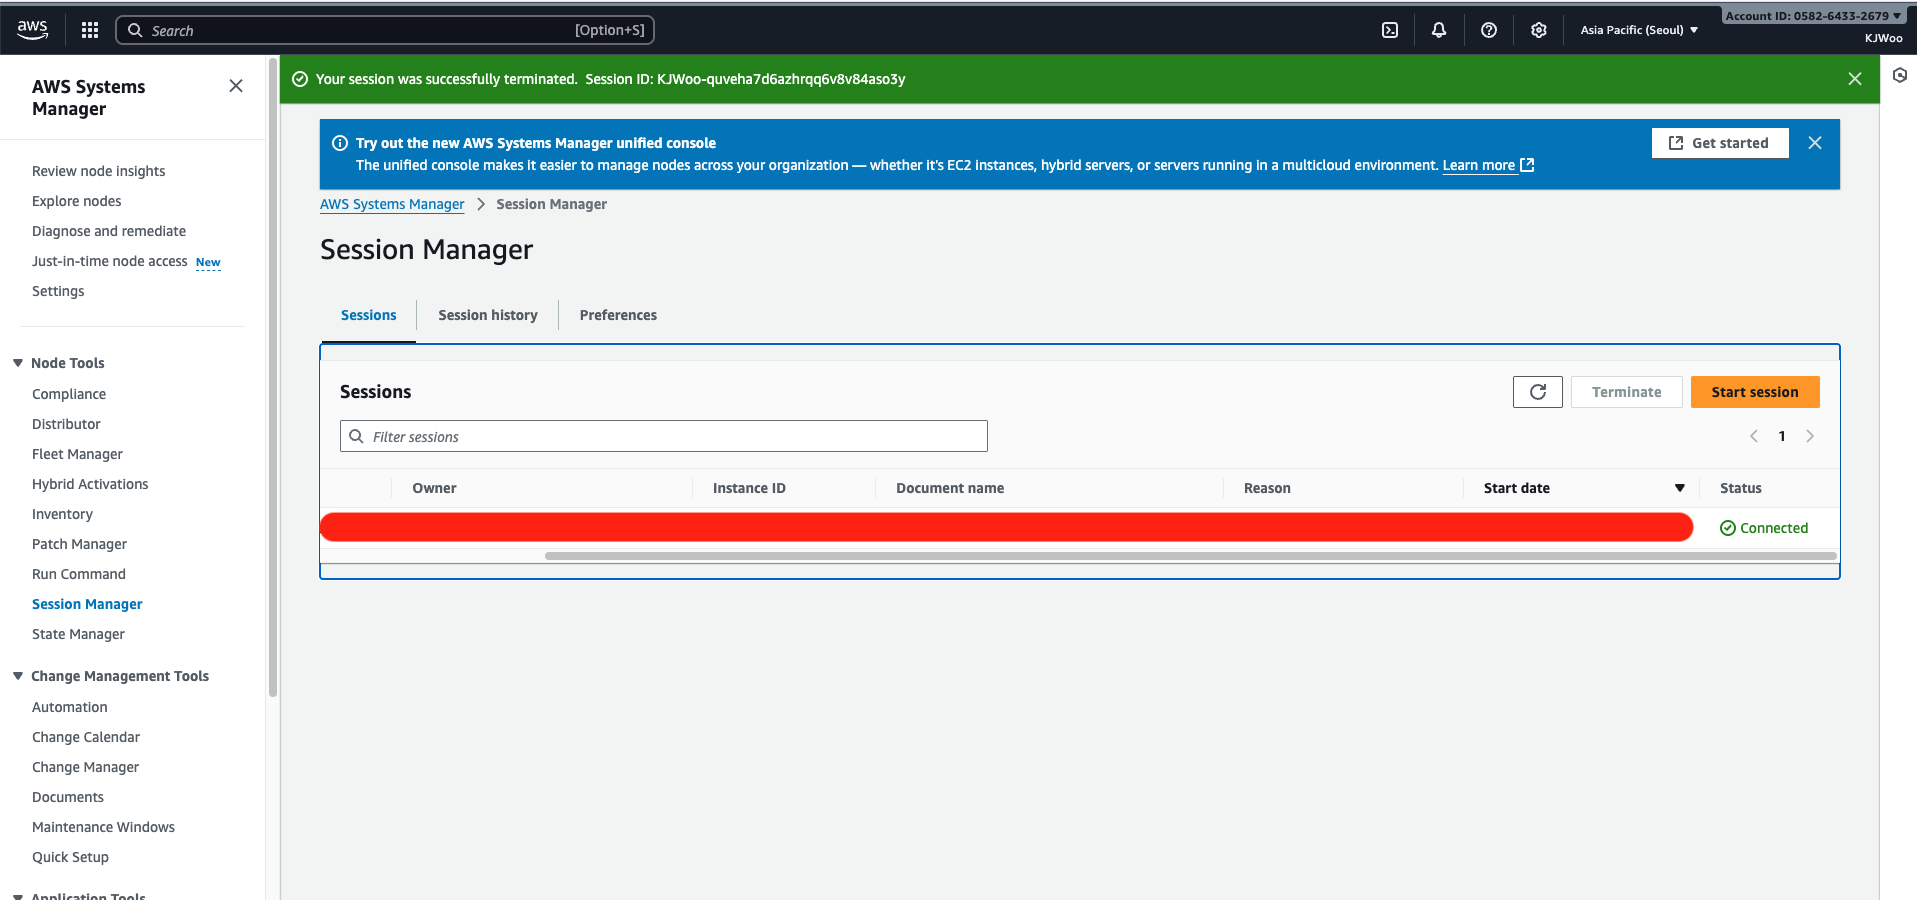The image size is (1917, 900).
Task: Click the KJWoo username in header
Action: 1884,38
